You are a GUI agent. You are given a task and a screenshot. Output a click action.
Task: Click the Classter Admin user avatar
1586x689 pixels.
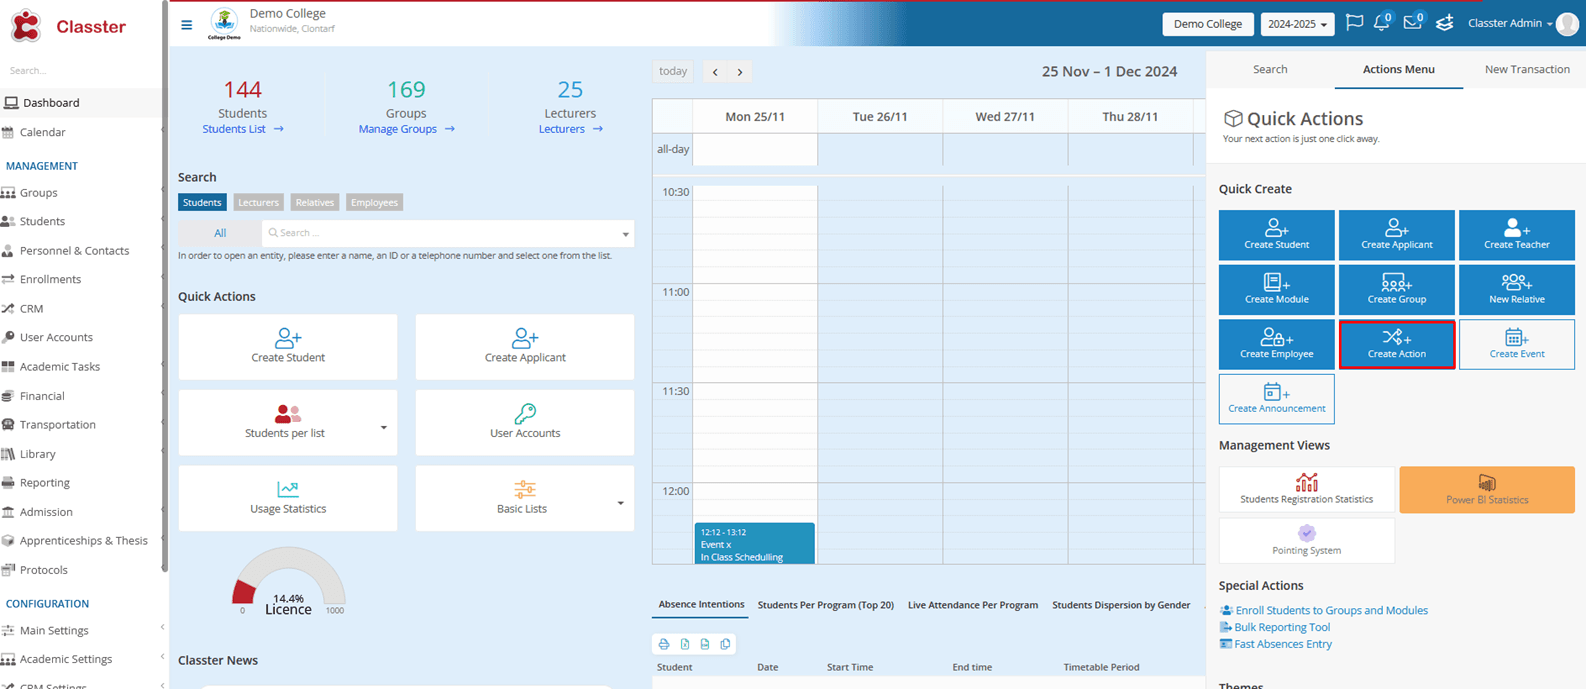[x=1567, y=24]
